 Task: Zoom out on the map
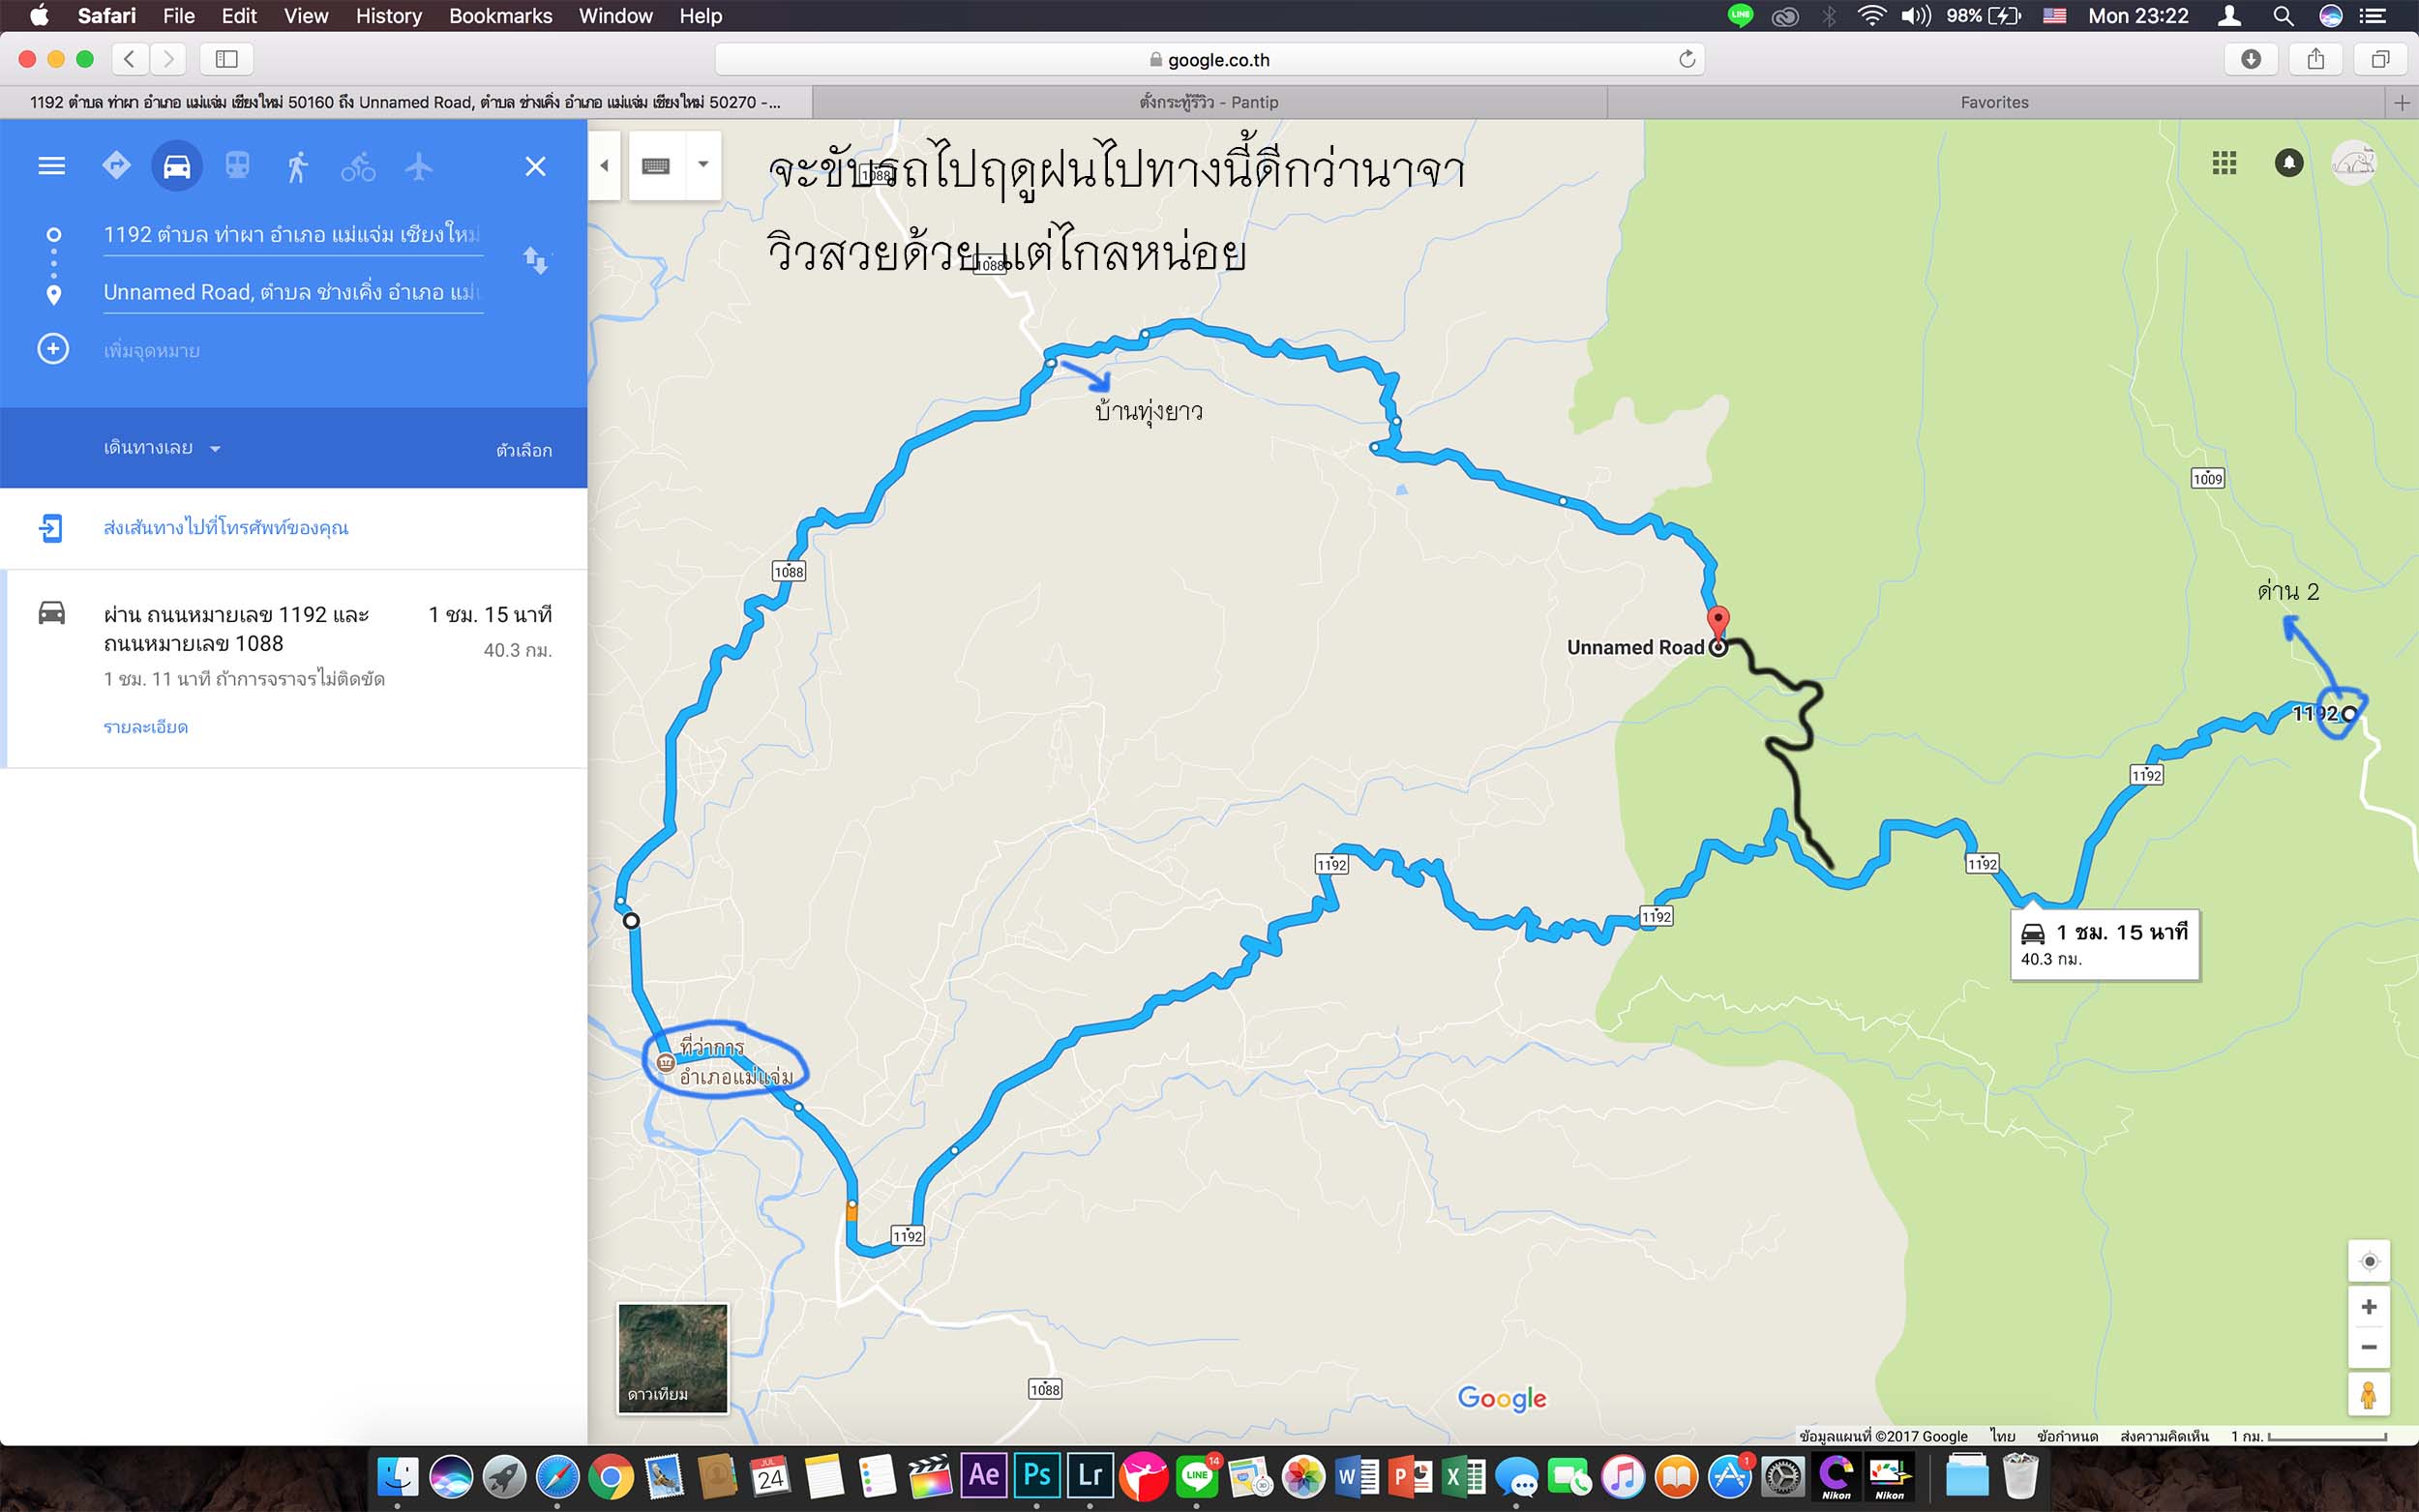2369,1347
